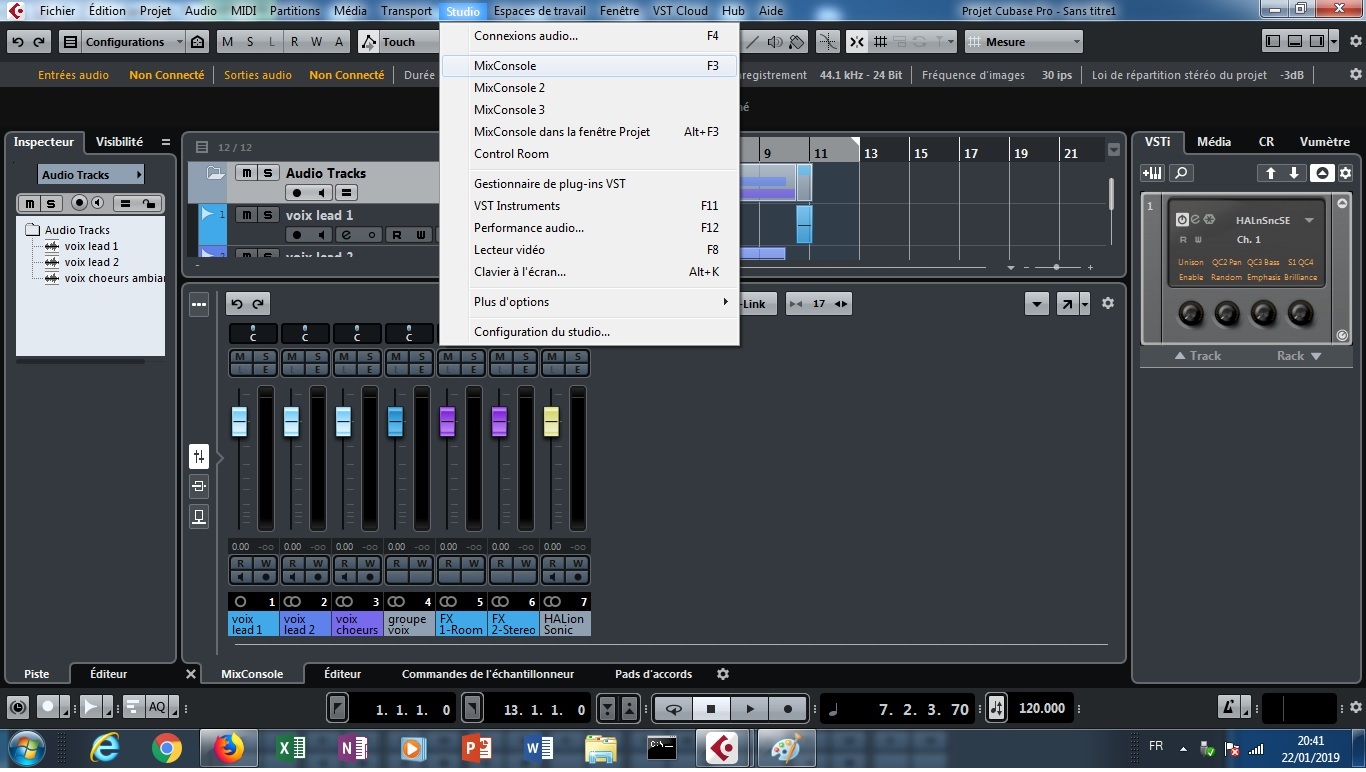This screenshot has height=772, width=1366.
Task: Click the transport Play button
Action: click(x=750, y=709)
